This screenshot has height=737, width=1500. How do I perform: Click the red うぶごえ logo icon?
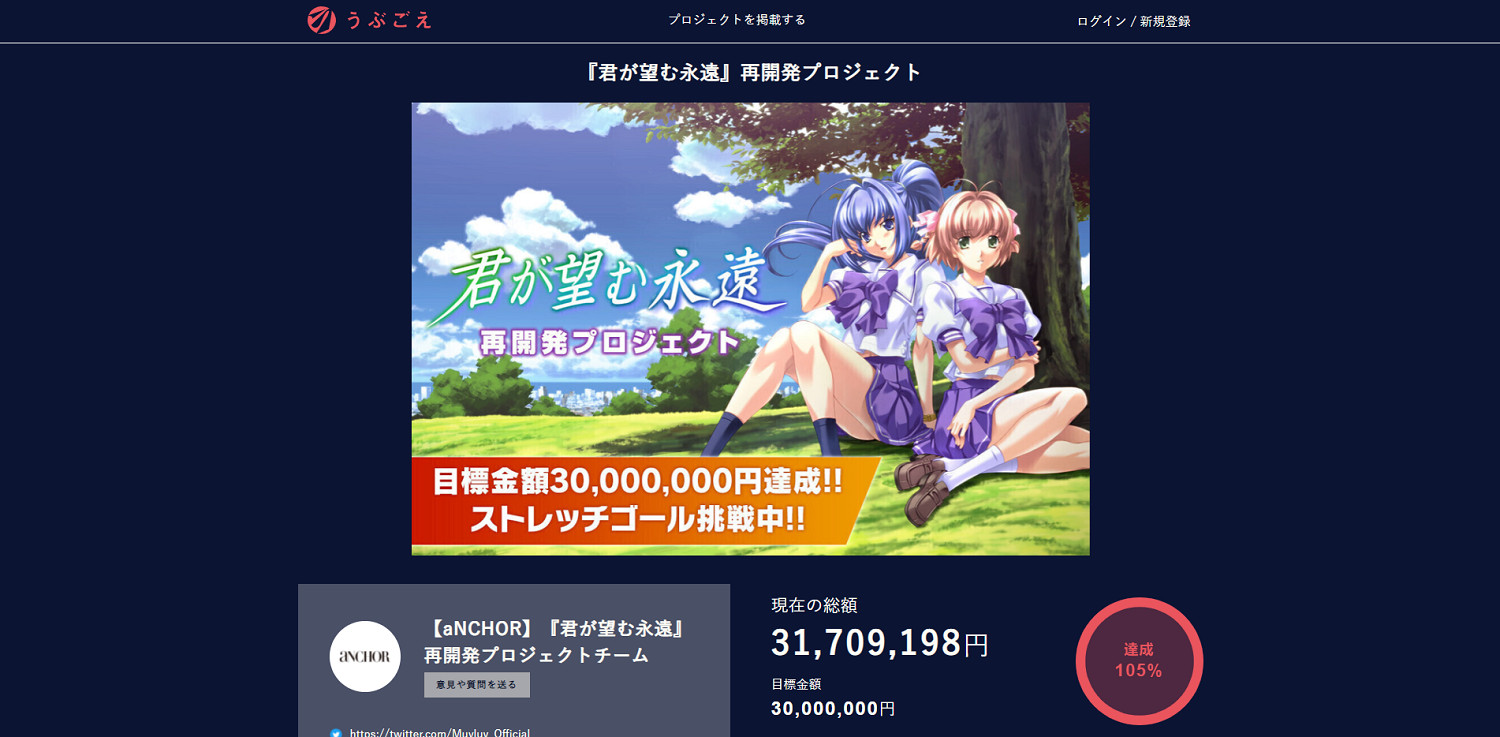(x=321, y=19)
